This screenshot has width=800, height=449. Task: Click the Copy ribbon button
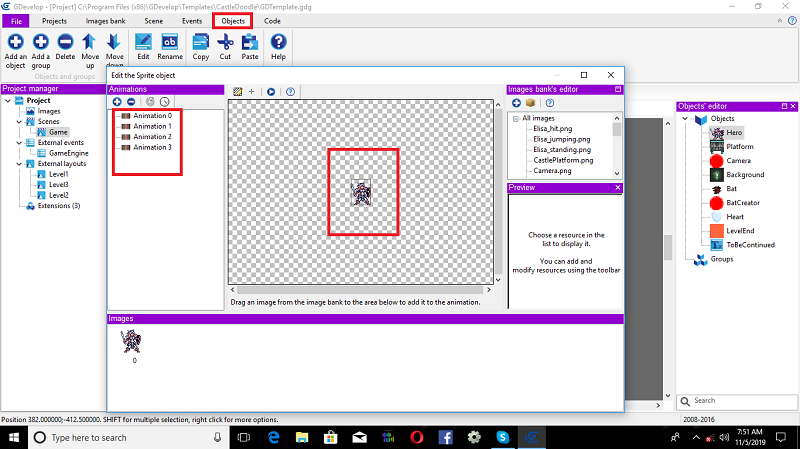click(x=201, y=47)
